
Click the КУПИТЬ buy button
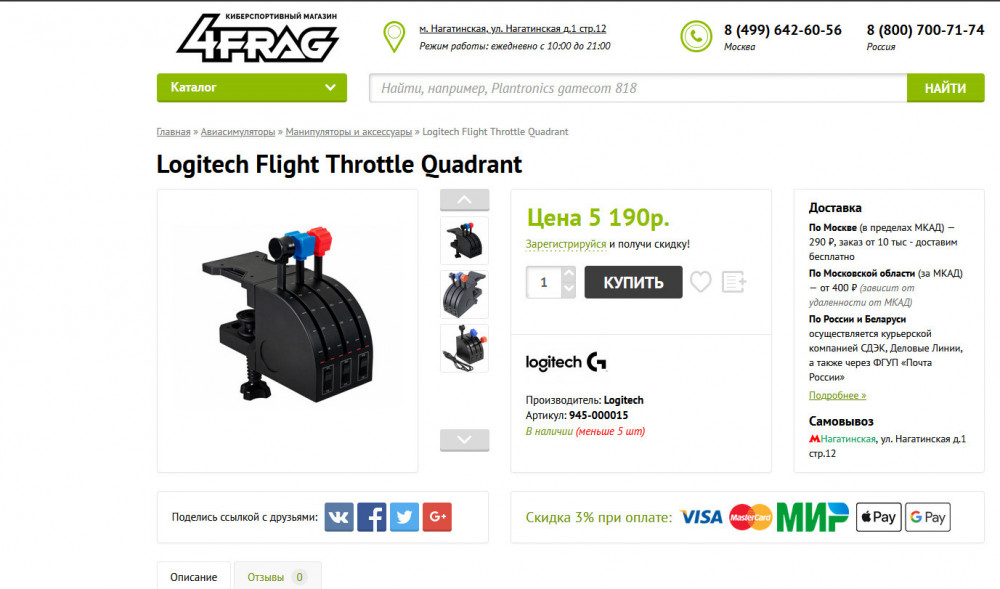[633, 282]
